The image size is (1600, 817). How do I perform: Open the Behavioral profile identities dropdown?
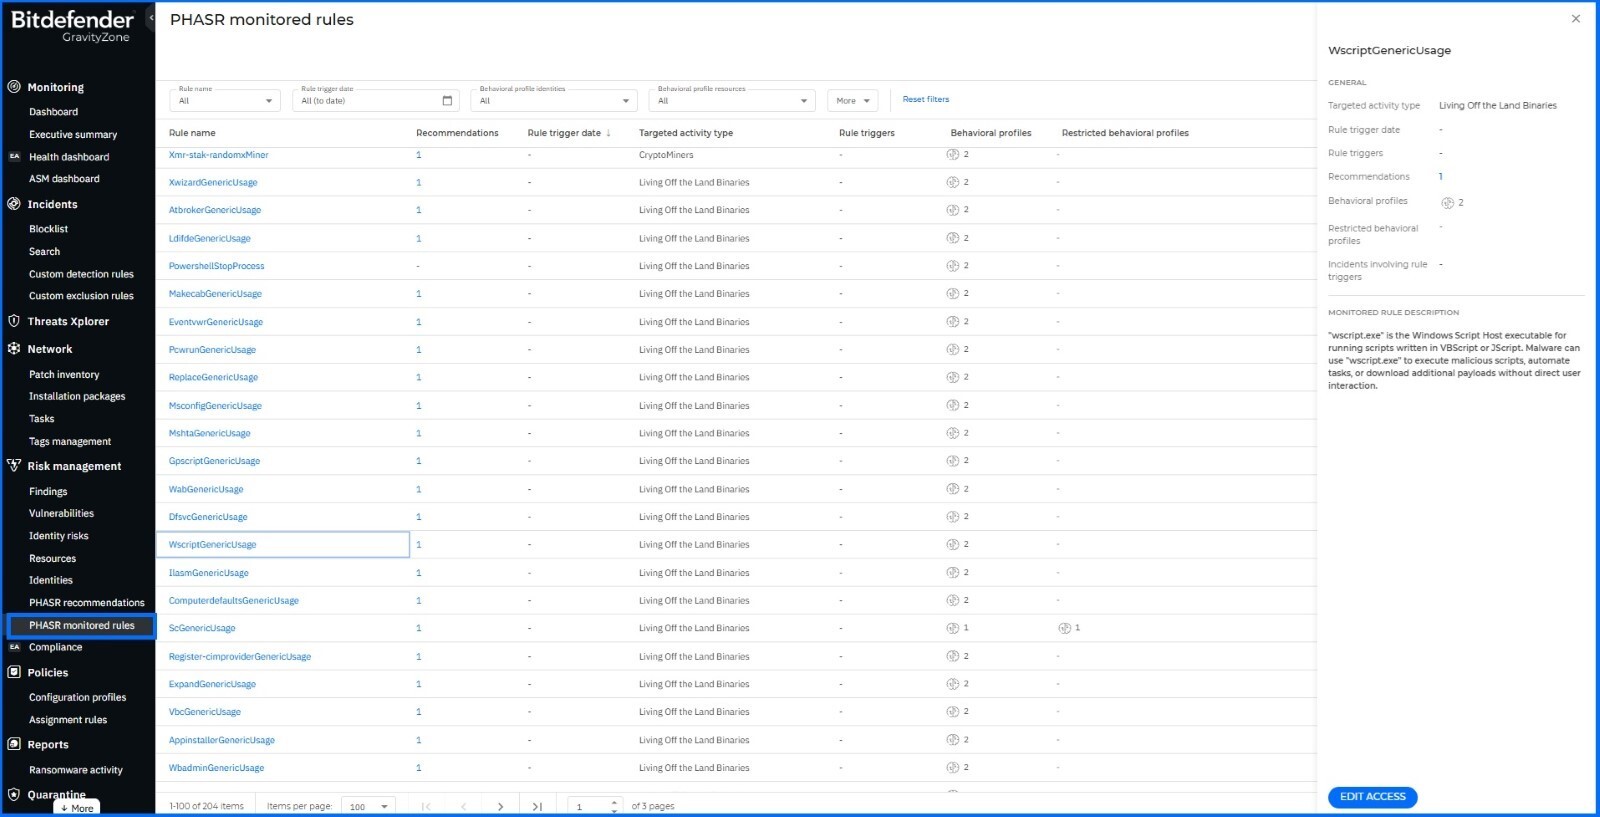pyautogui.click(x=625, y=101)
